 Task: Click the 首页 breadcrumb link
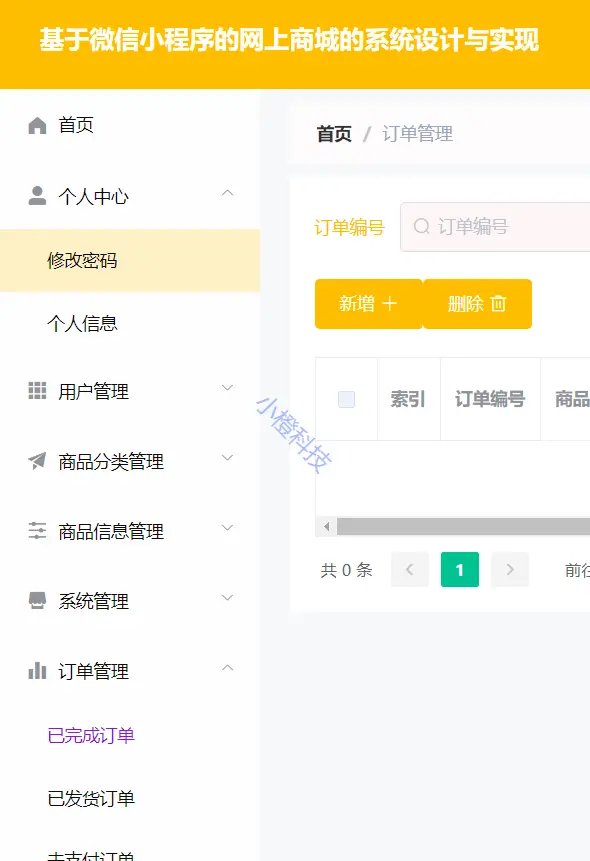click(334, 133)
